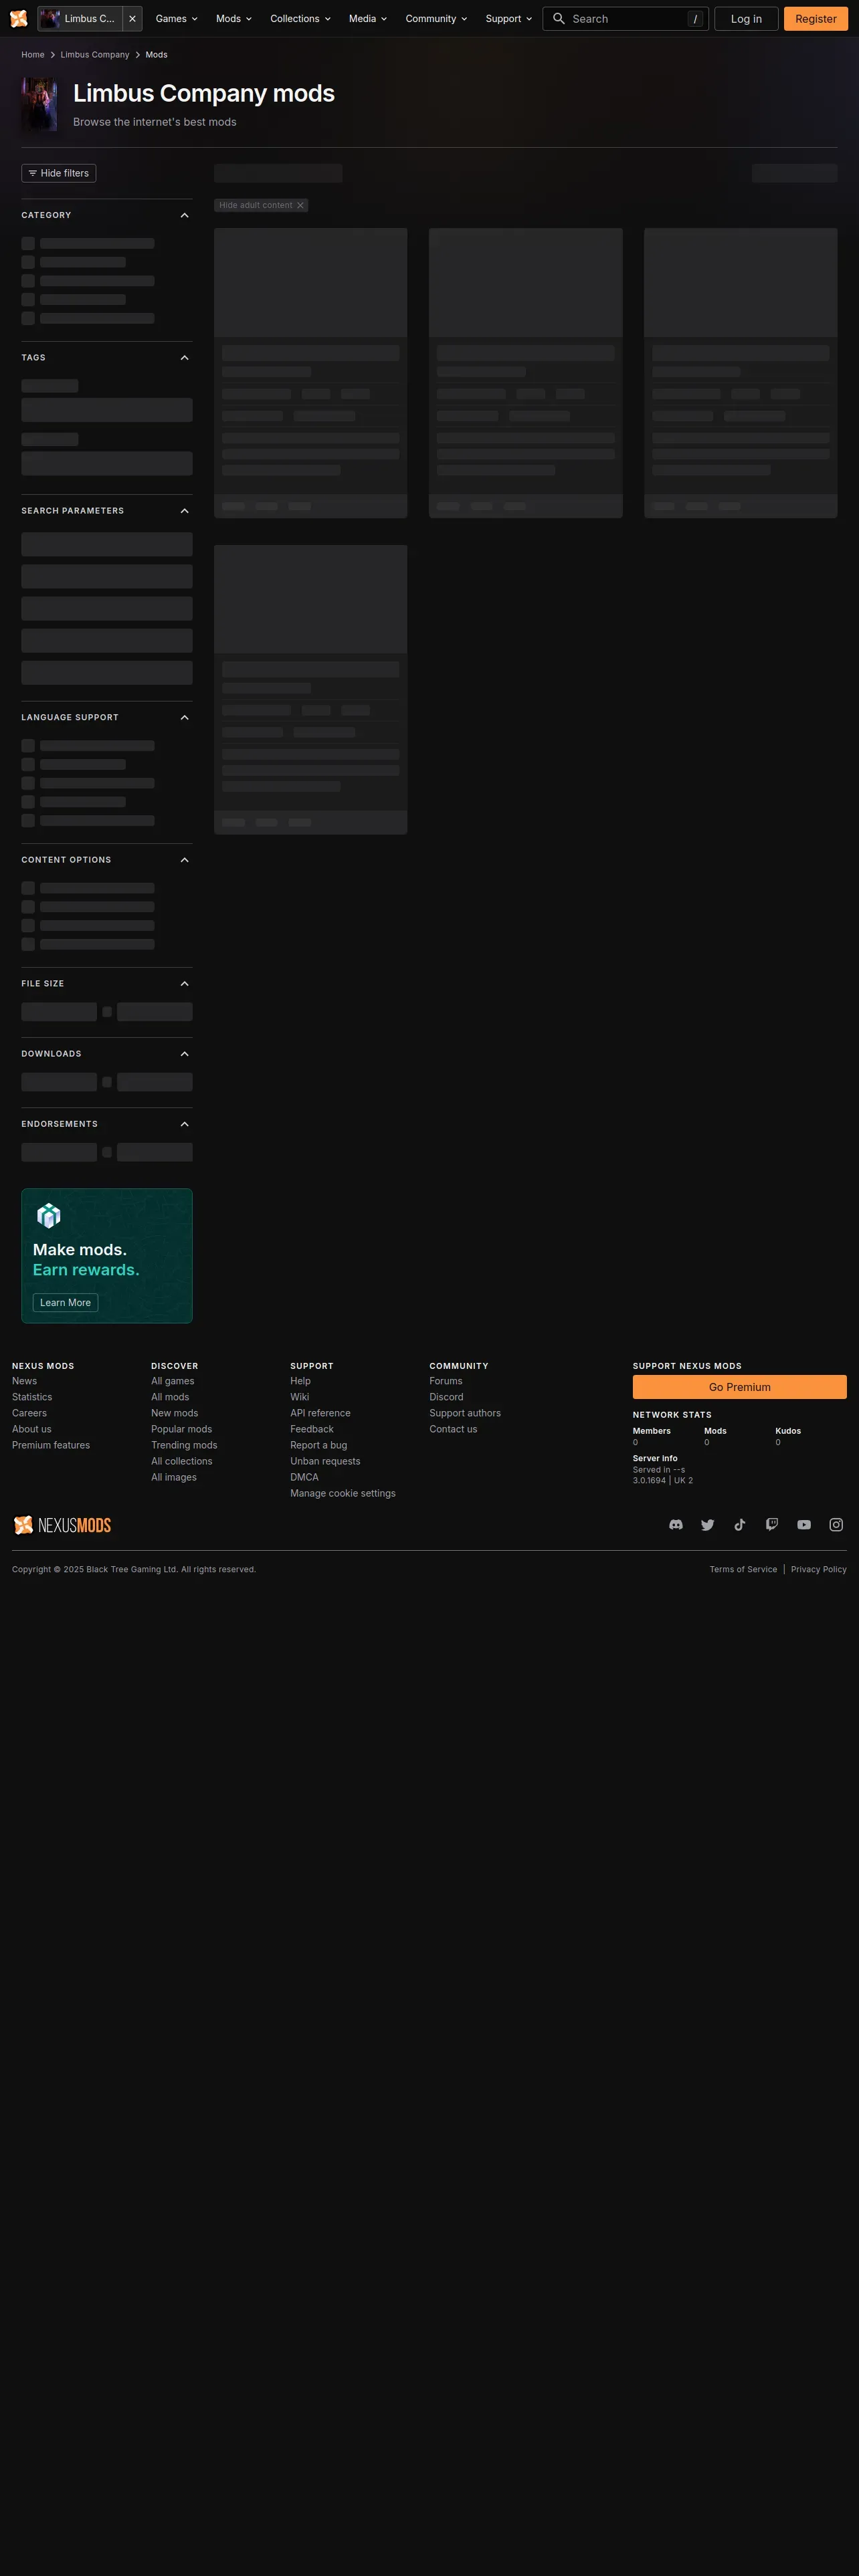Remove the 'Hide adult content' filter chip

(300, 205)
